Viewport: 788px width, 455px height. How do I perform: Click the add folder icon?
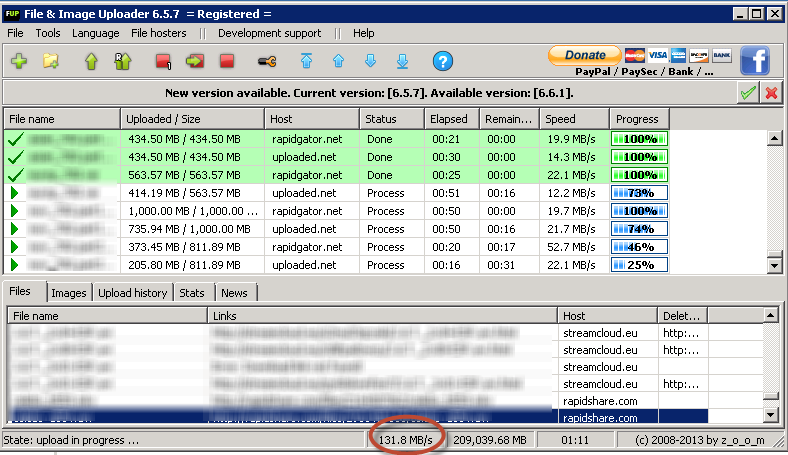coord(51,62)
